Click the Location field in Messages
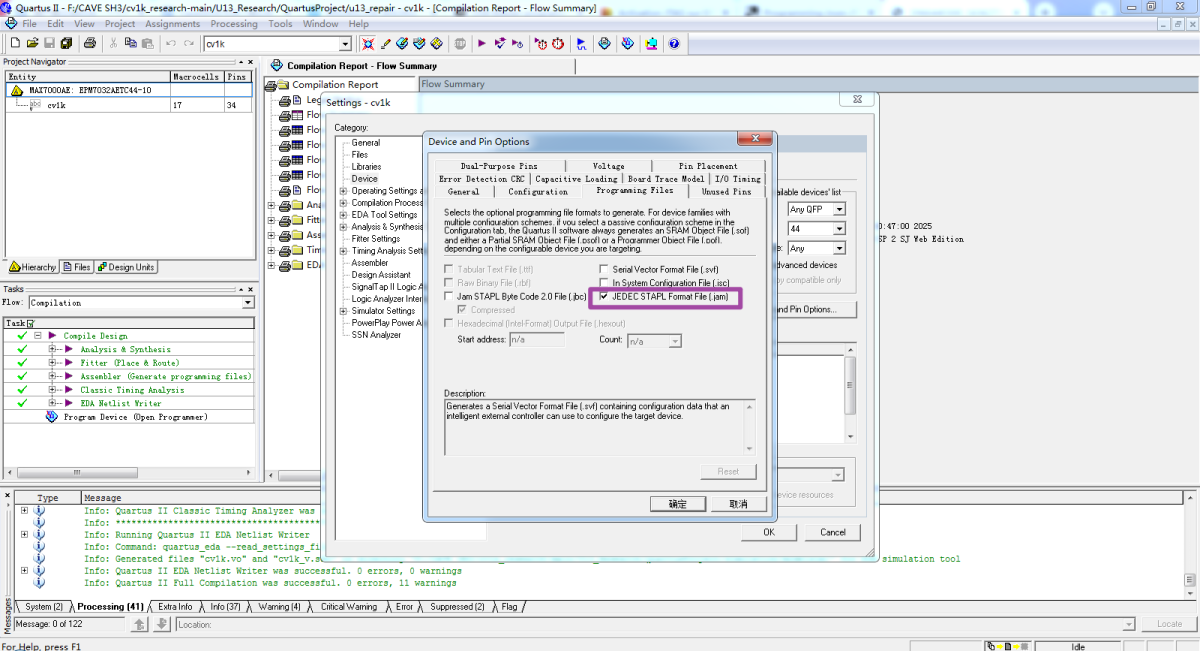This screenshot has width=1200, height=651. [x=656, y=624]
